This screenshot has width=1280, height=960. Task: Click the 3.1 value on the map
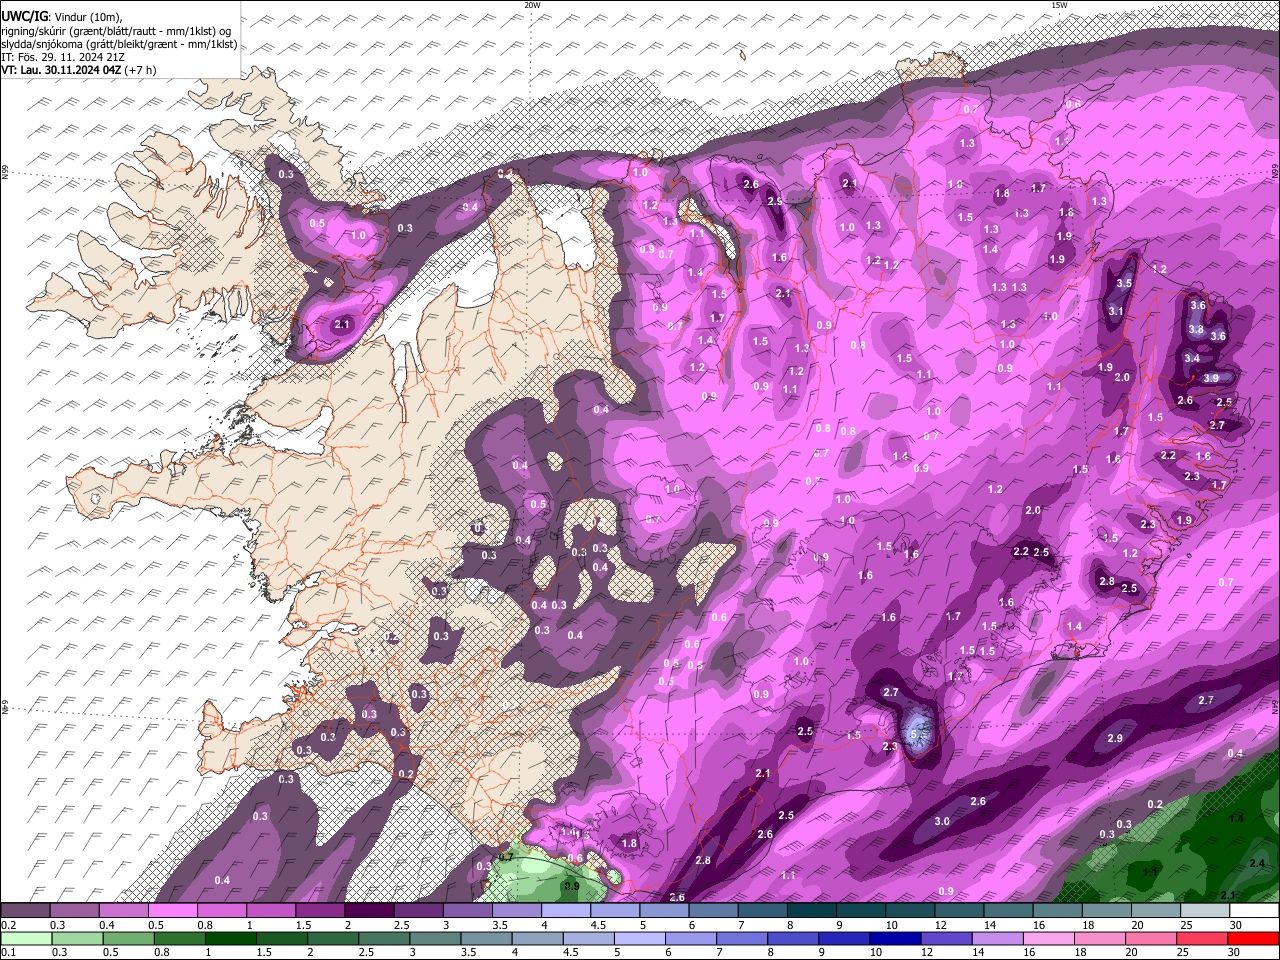(1116, 311)
